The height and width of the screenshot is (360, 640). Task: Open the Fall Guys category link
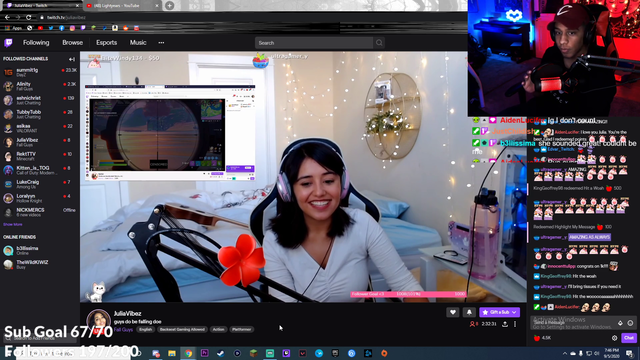pyautogui.click(x=123, y=329)
